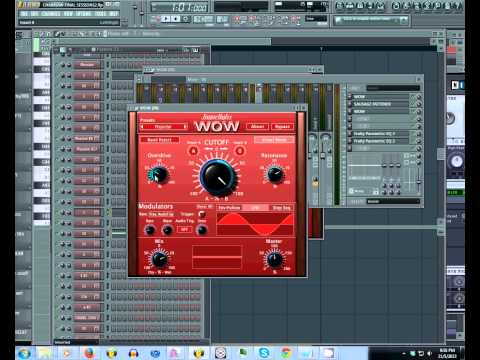Click mix level knob of Sausage Fattener slot
Screen dimensions: 480x360
[x=418, y=104]
